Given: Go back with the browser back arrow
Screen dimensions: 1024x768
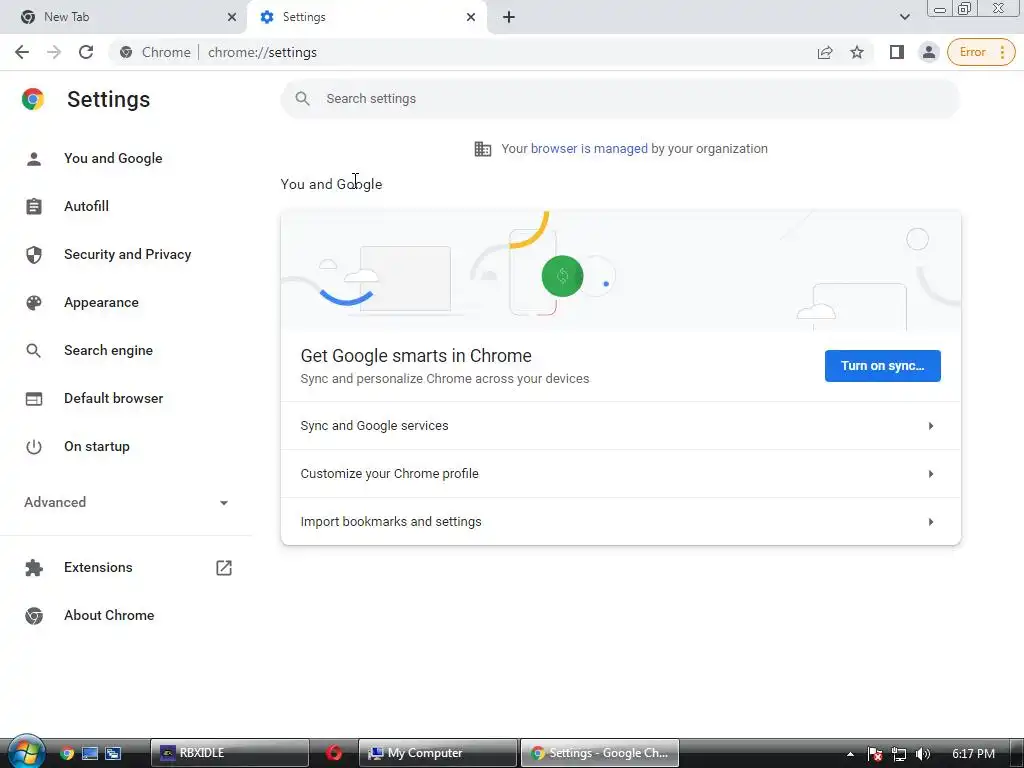Looking at the screenshot, I should click(22, 52).
